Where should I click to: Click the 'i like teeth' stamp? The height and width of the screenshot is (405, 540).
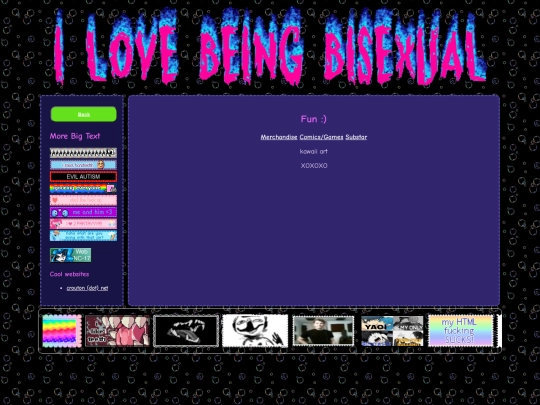tap(117, 331)
